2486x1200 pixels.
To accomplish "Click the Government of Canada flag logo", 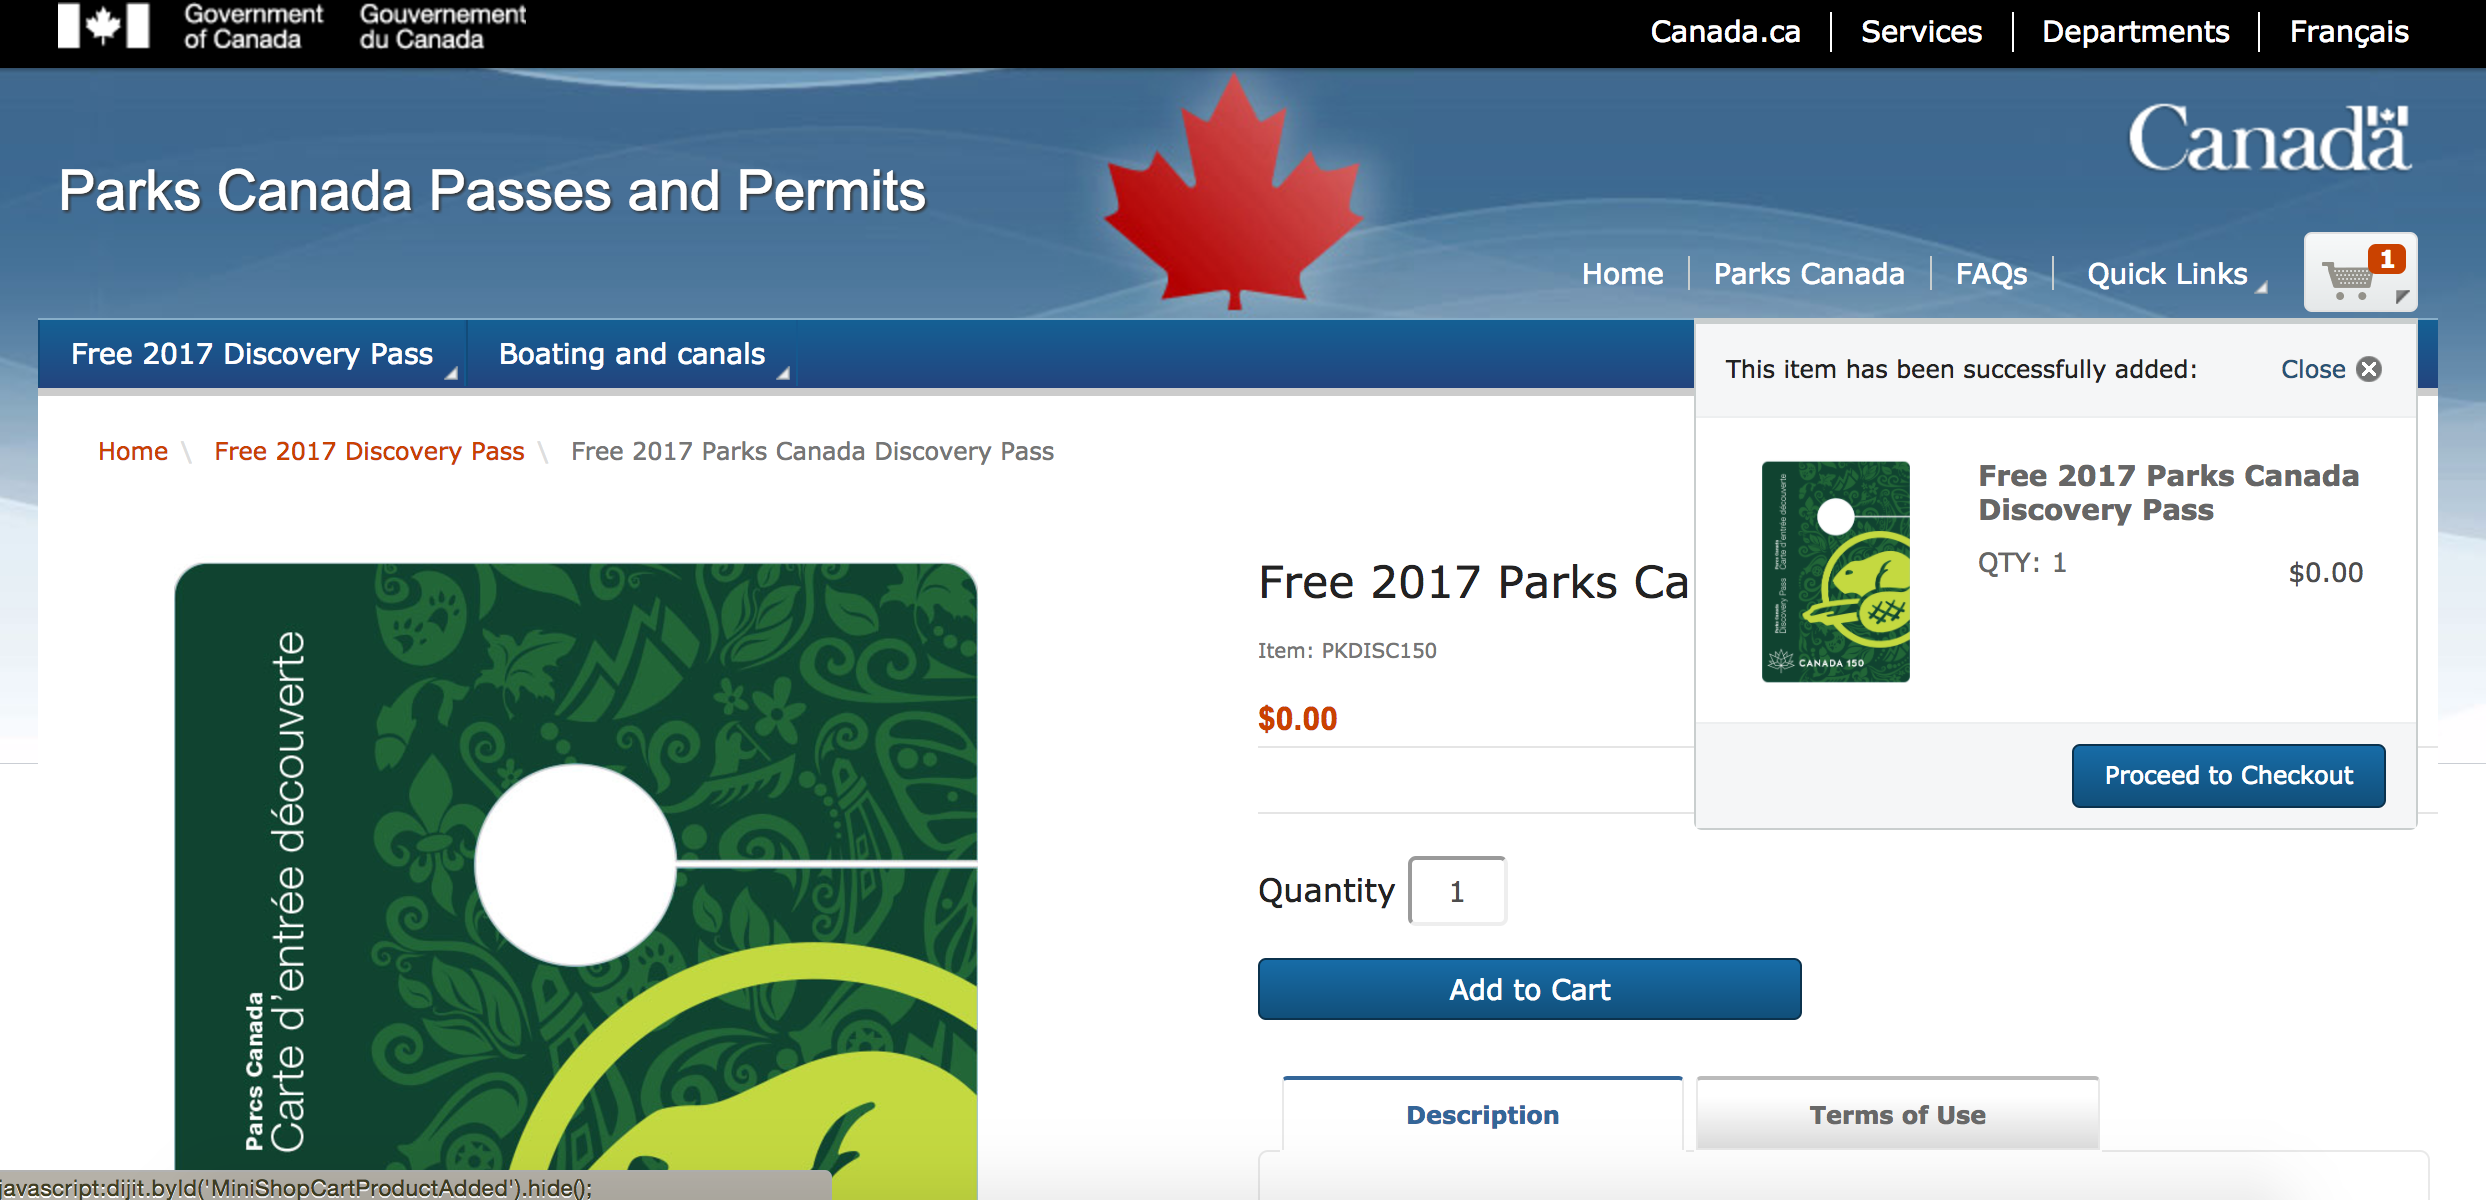I will tap(103, 26).
